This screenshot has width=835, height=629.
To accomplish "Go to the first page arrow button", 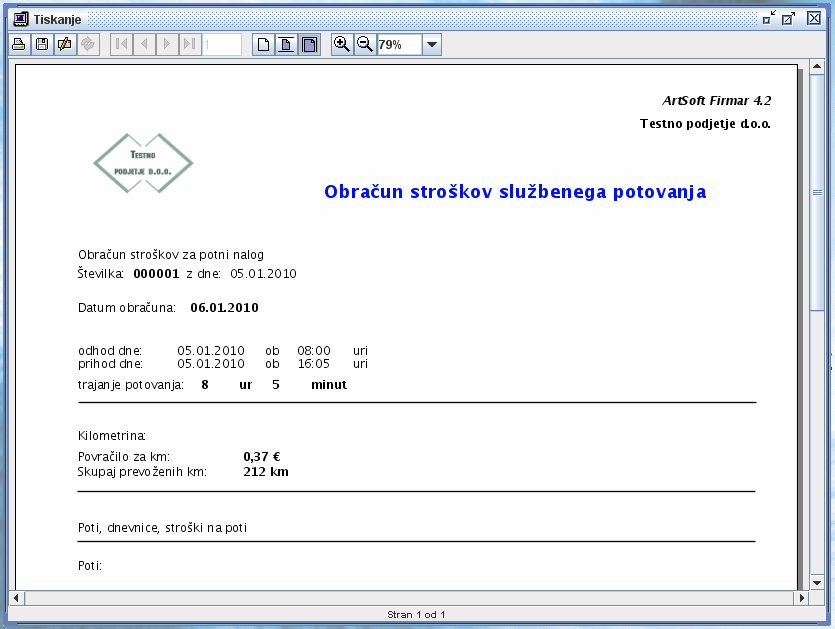I will click(120, 45).
